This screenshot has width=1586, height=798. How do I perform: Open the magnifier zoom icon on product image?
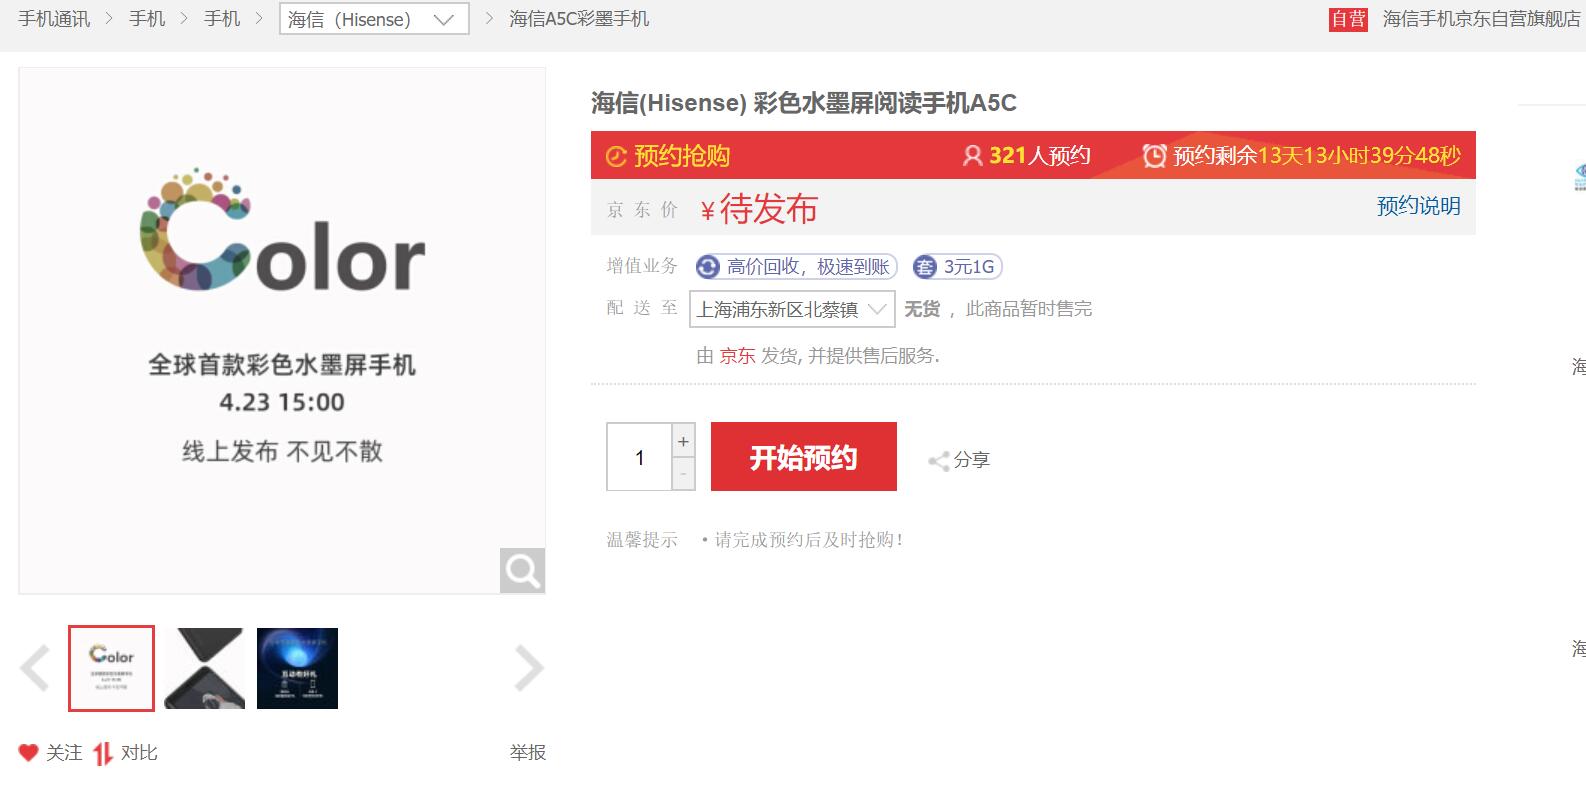(522, 570)
